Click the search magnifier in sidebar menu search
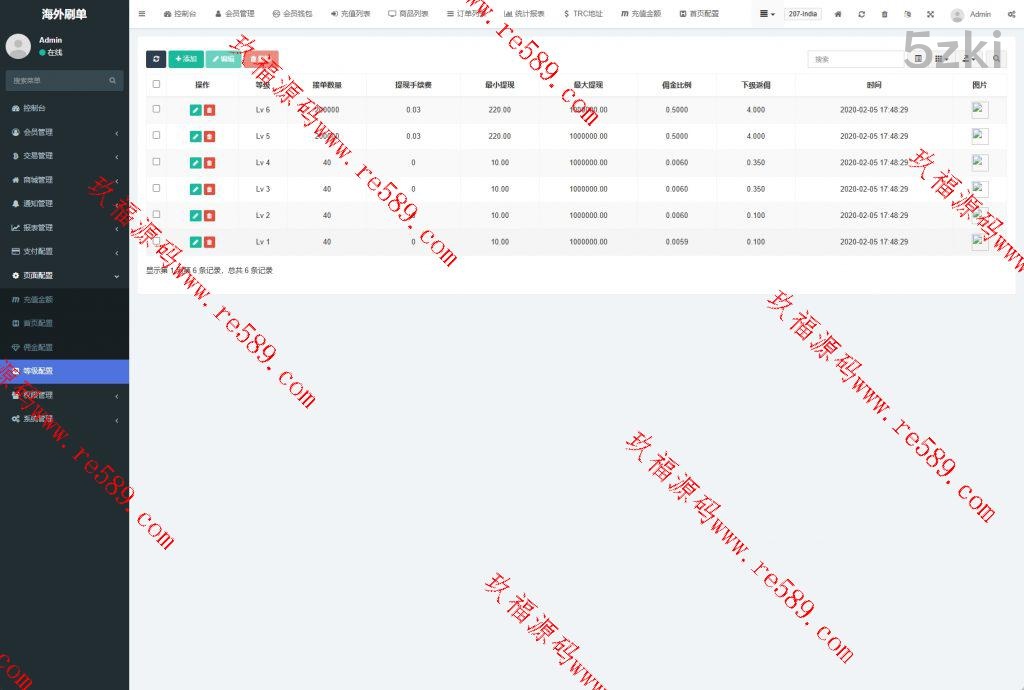The height and width of the screenshot is (690, 1024). pyautogui.click(x=112, y=80)
